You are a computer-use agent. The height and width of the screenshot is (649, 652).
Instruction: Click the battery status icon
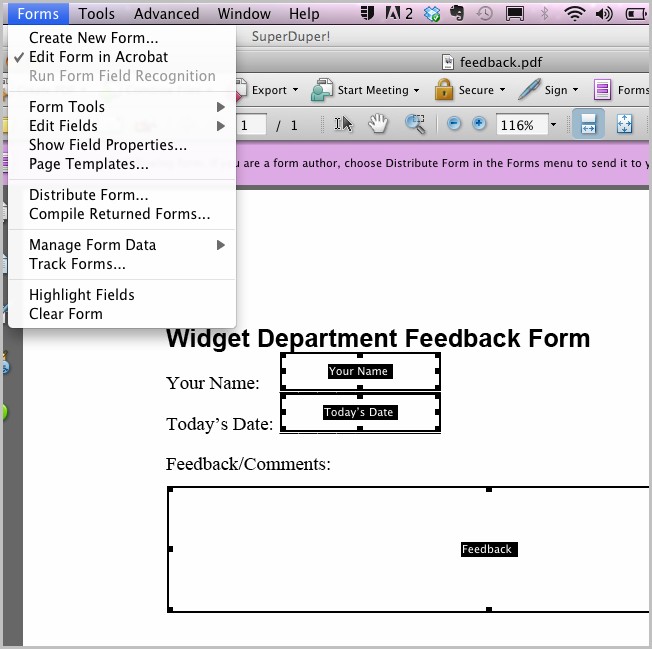(636, 14)
